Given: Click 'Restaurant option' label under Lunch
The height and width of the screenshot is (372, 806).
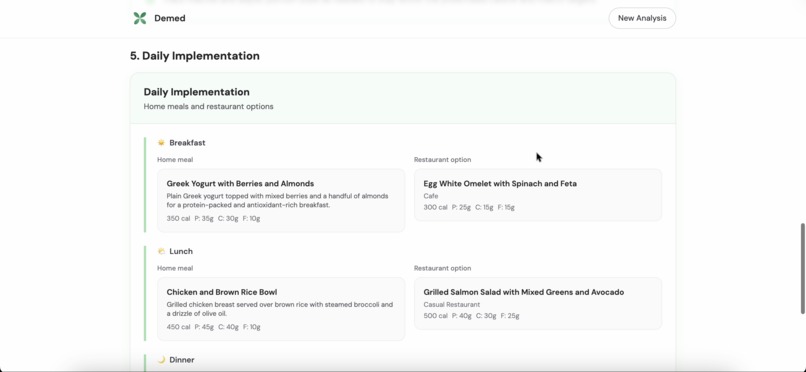Looking at the screenshot, I should pyautogui.click(x=443, y=268).
